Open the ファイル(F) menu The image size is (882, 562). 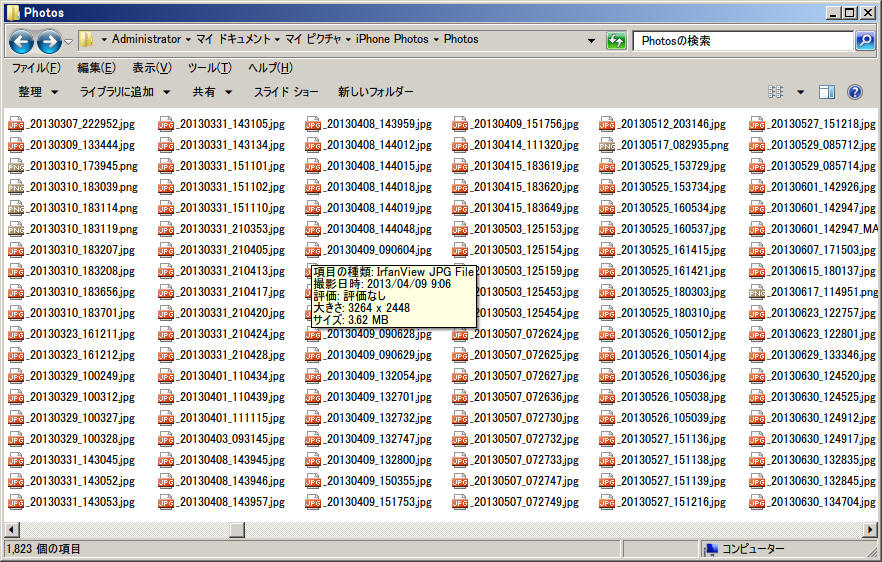36,68
